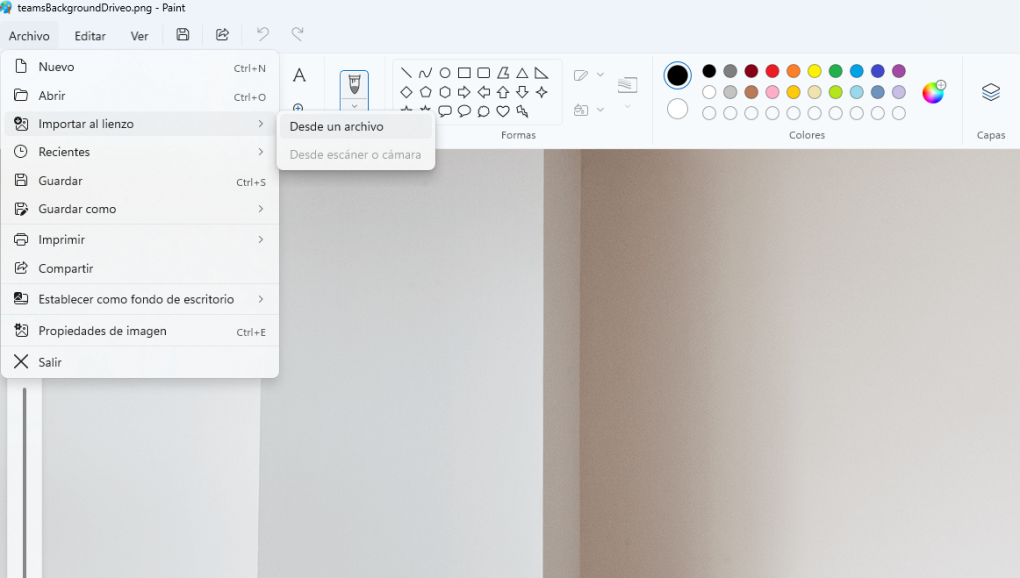This screenshot has height=578, width=1020.
Task: Open the Edit colors rainbow wheel
Action: 932,93
